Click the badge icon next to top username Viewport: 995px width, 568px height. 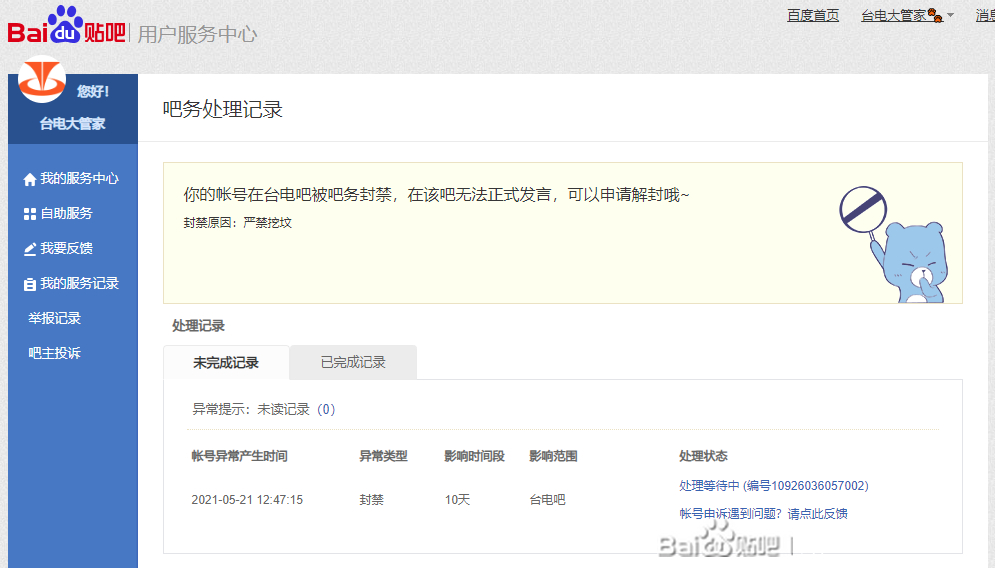tap(935, 15)
